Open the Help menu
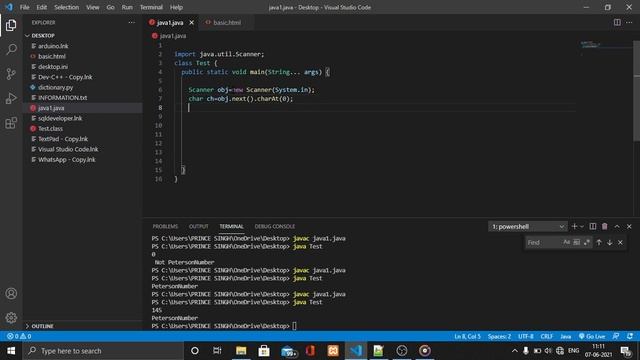 (176, 7)
